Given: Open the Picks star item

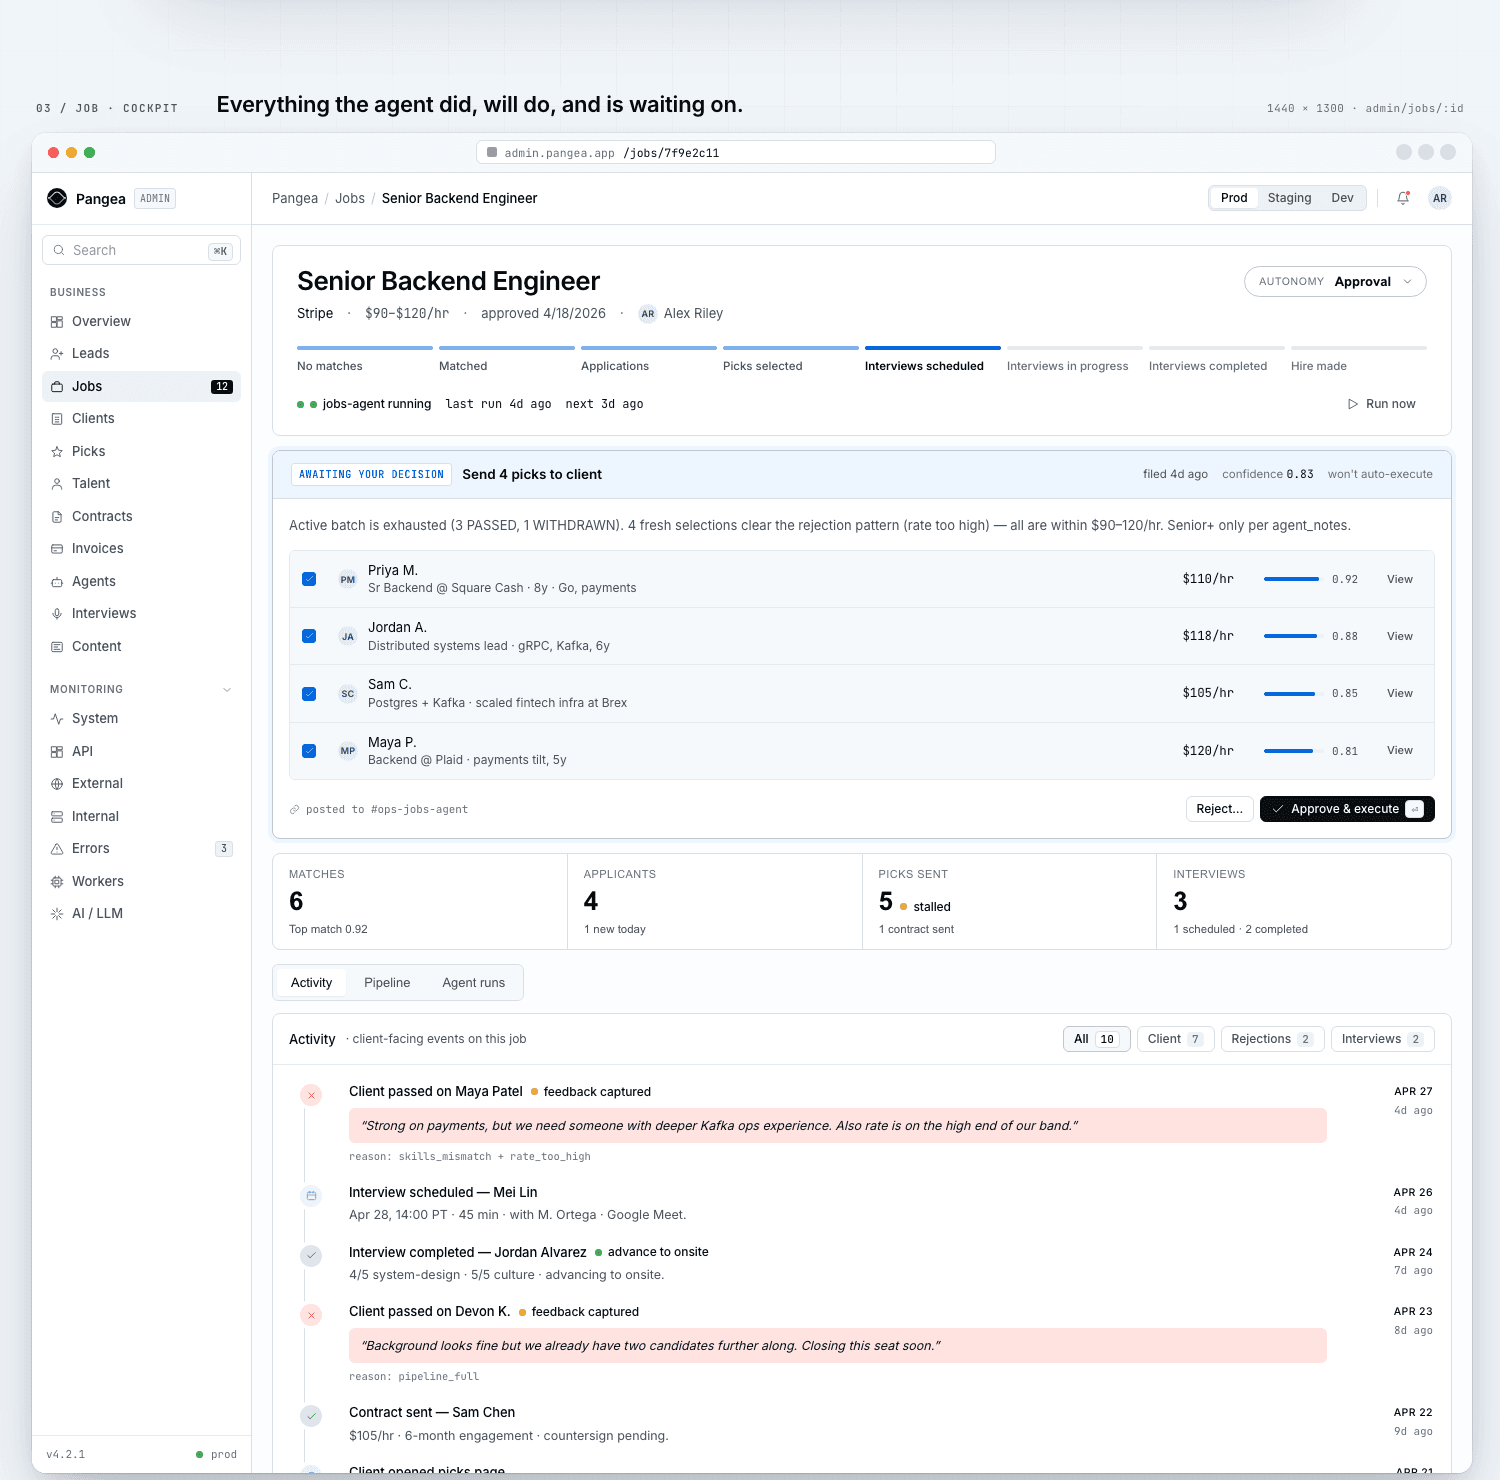Looking at the screenshot, I should point(141,451).
